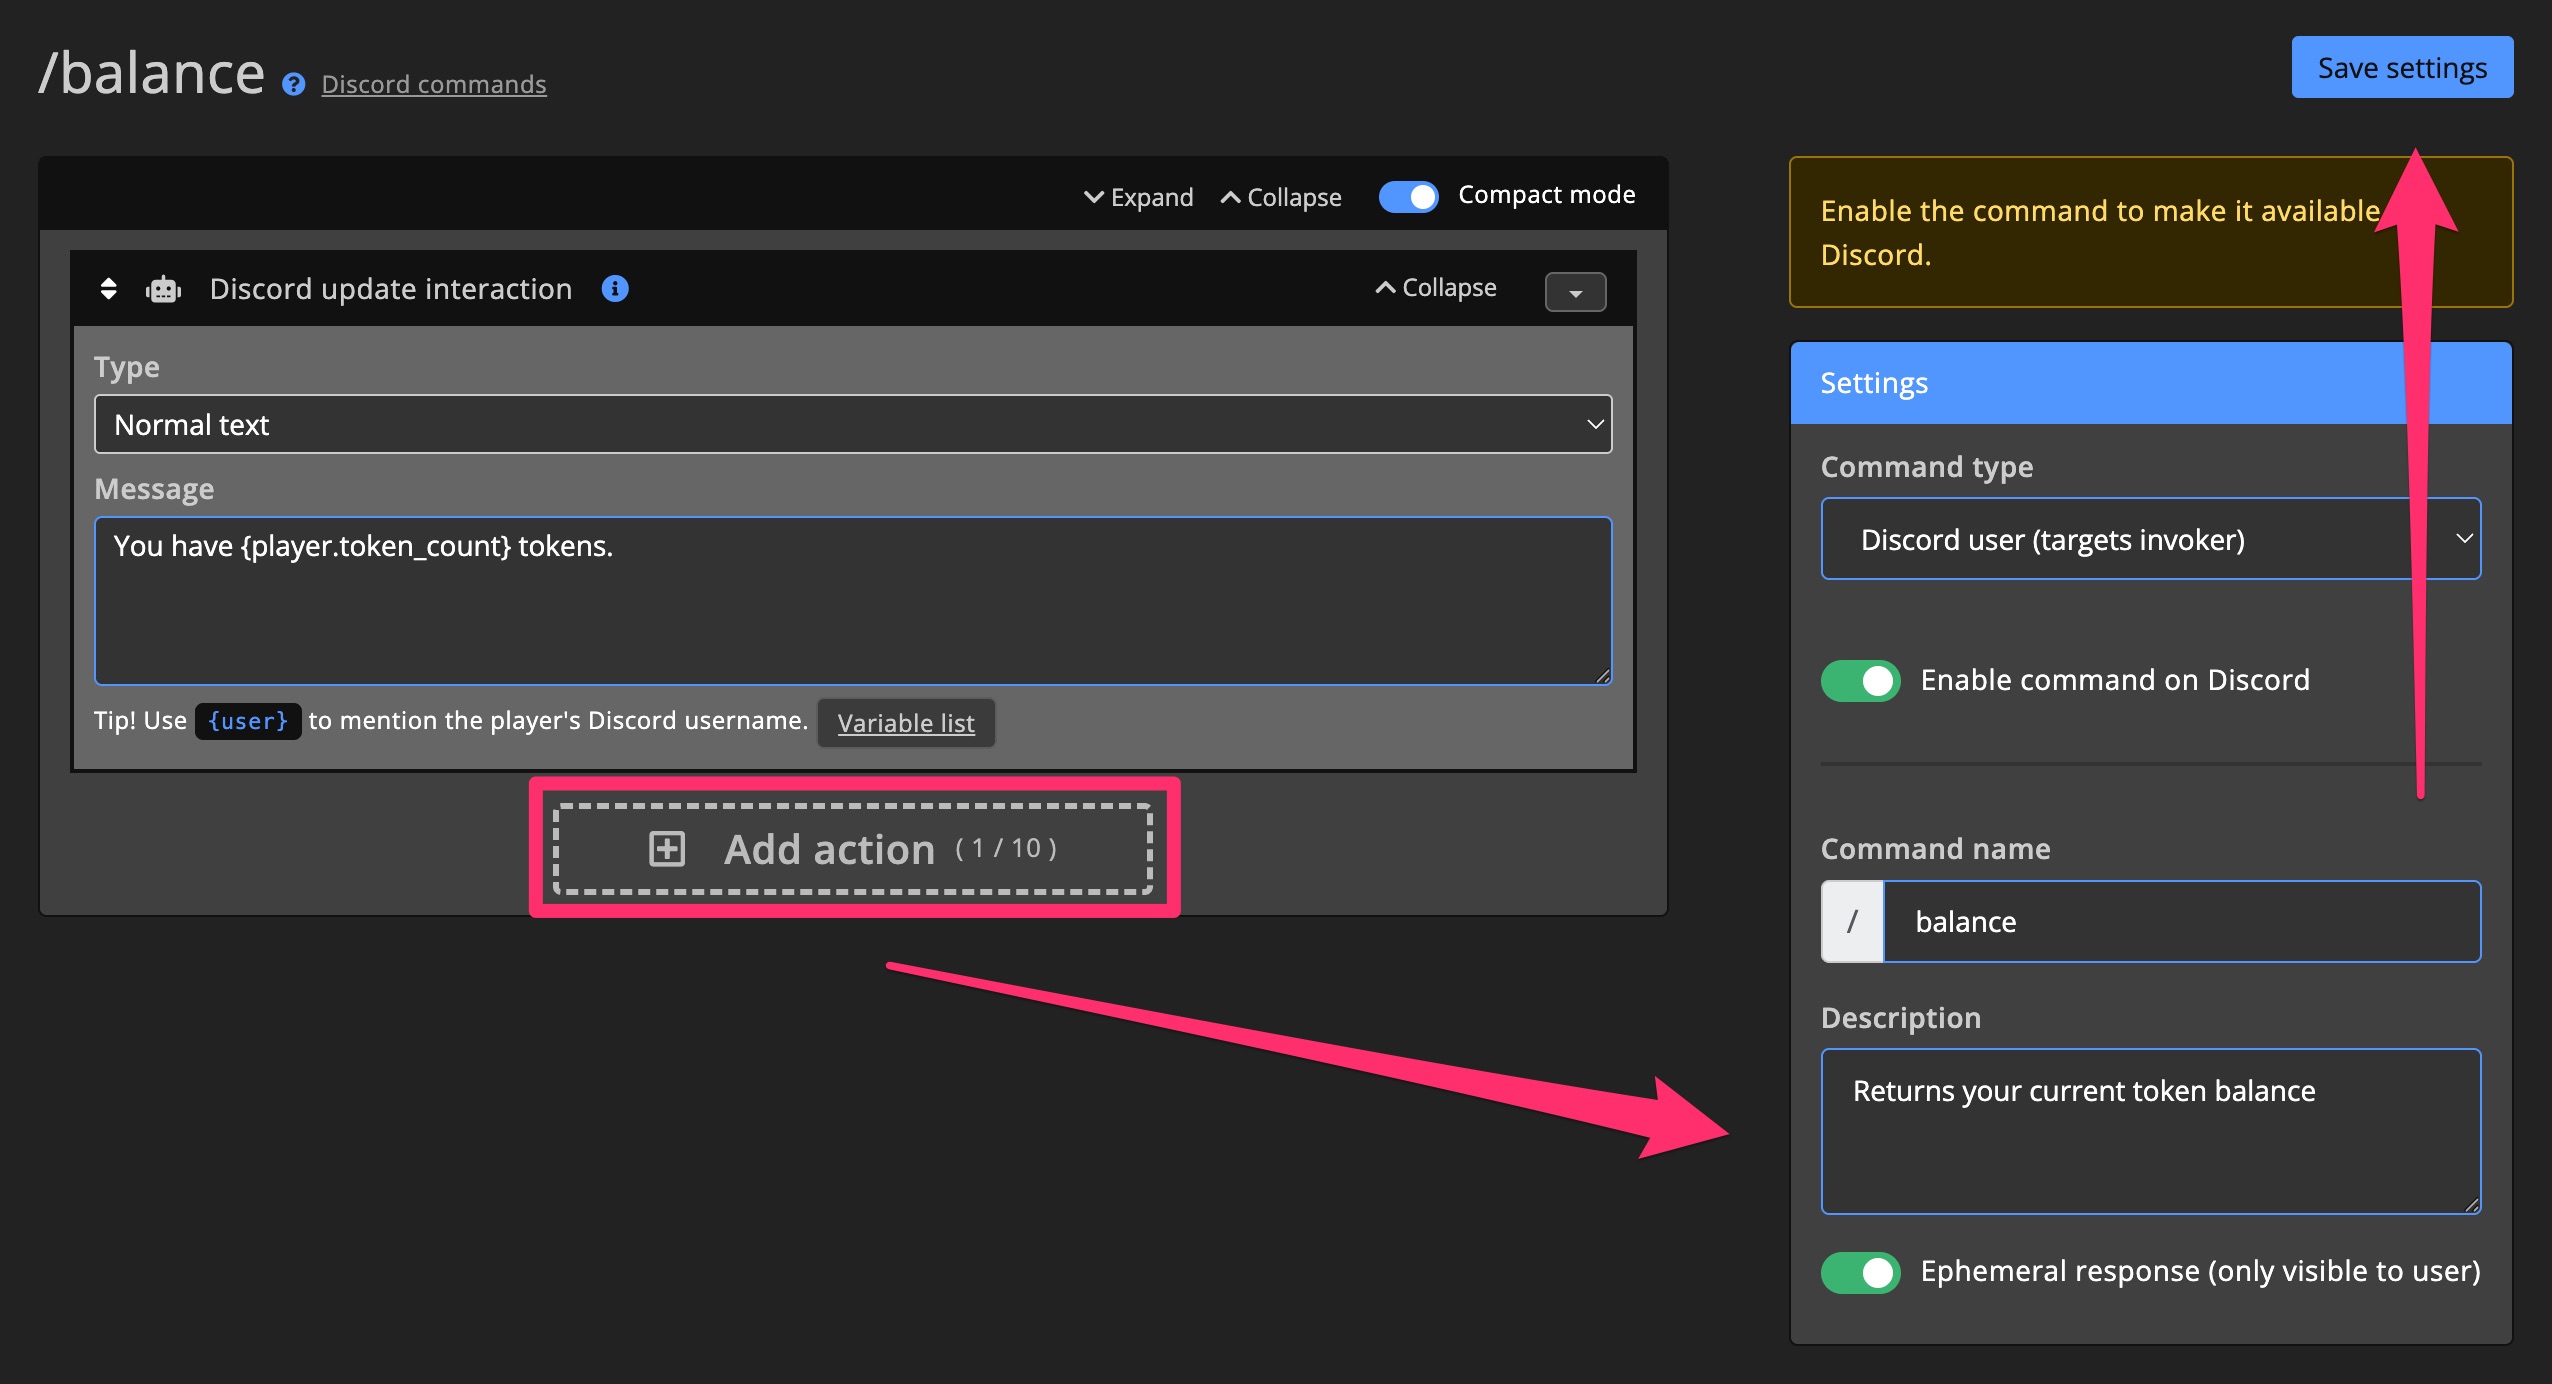Viewport: 2552px width, 1384px height.
Task: Click the Expand chevron above the action list
Action: (1138, 197)
